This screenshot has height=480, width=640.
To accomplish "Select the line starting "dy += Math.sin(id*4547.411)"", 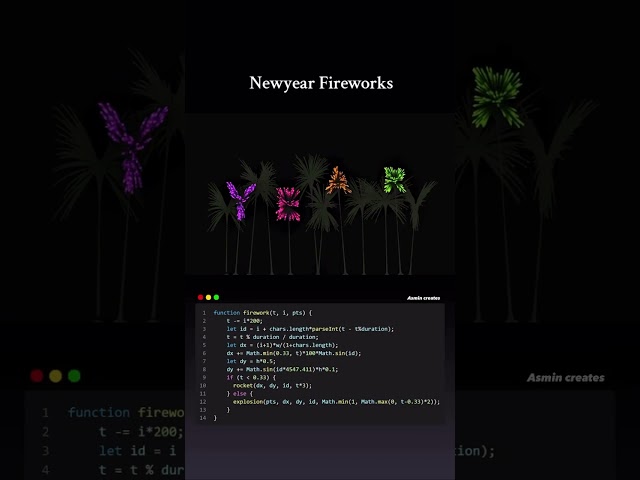I will [x=282, y=369].
